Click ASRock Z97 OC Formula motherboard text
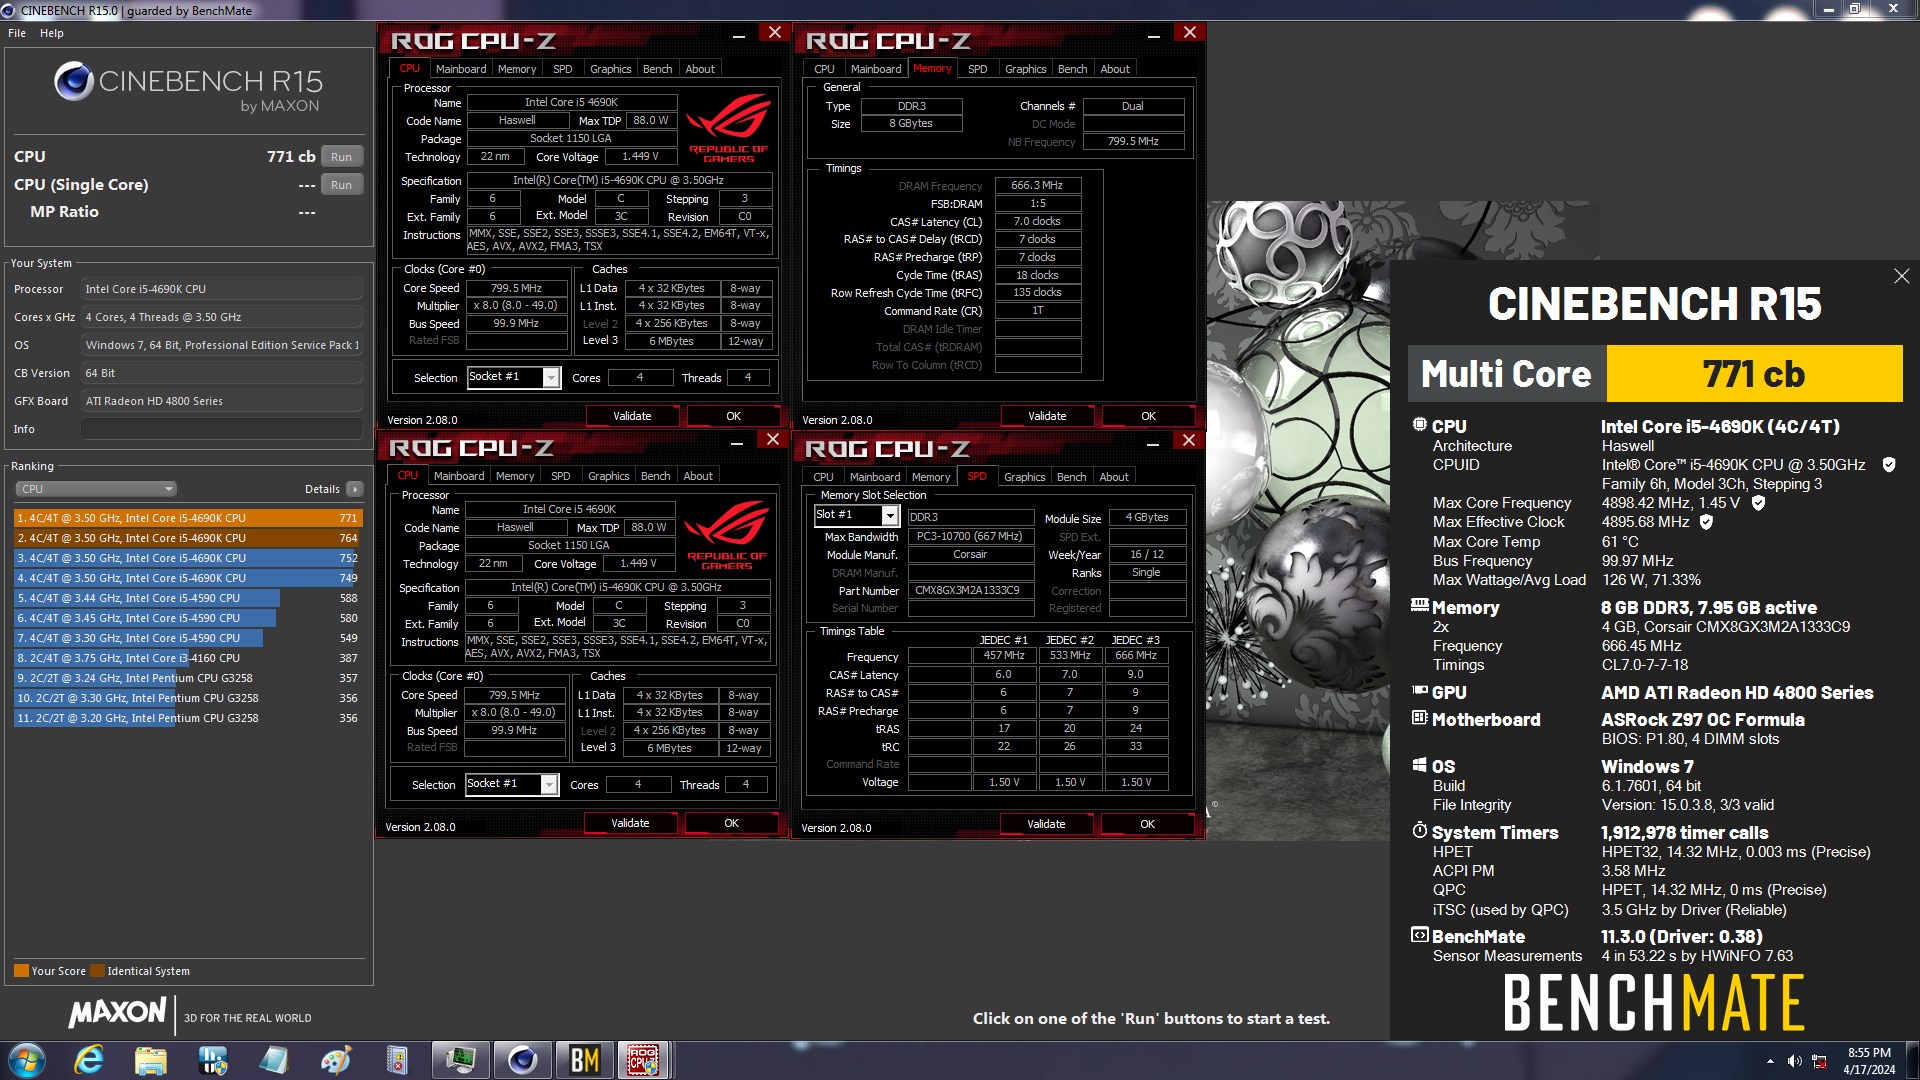This screenshot has width=1920, height=1080. pyautogui.click(x=1702, y=719)
